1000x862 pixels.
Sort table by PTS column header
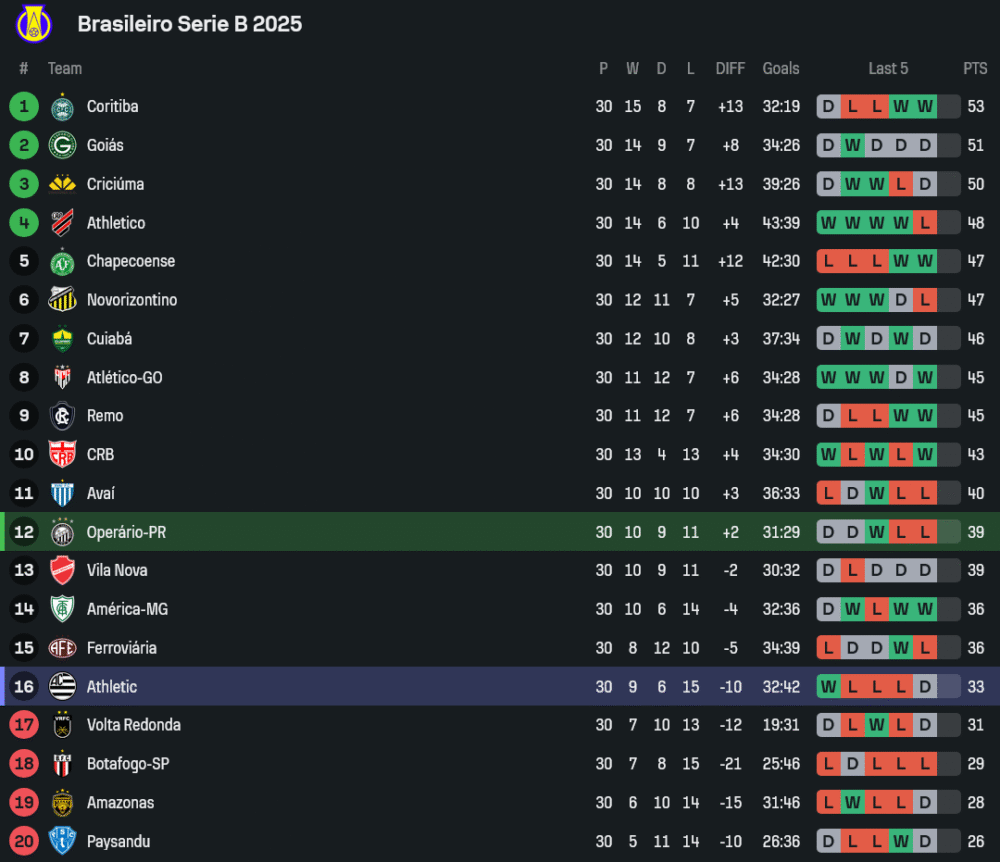tap(975, 69)
